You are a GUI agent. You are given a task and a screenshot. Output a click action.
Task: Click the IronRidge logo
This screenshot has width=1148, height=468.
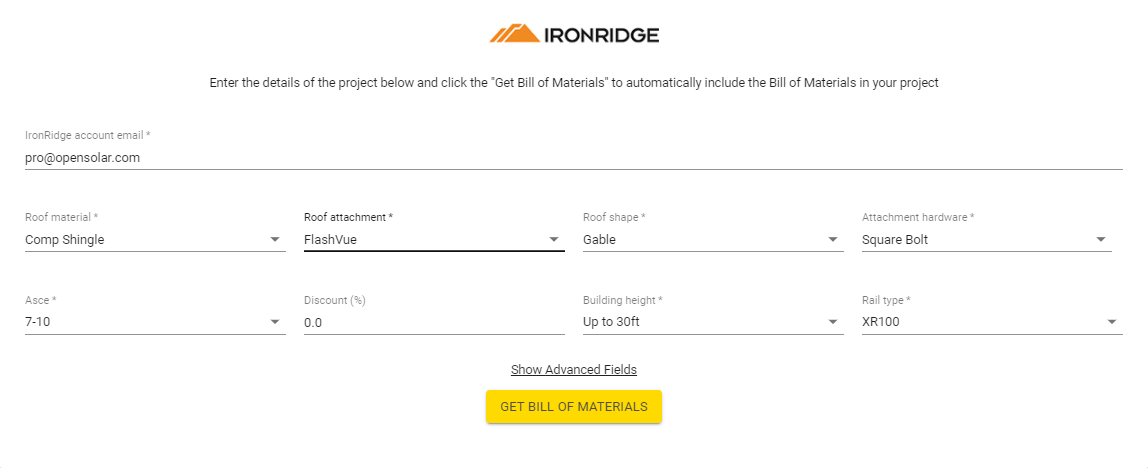(x=574, y=34)
